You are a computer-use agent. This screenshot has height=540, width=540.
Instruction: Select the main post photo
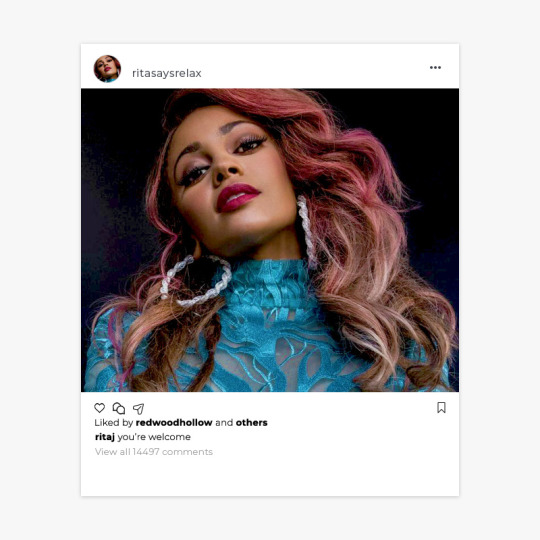(270, 240)
